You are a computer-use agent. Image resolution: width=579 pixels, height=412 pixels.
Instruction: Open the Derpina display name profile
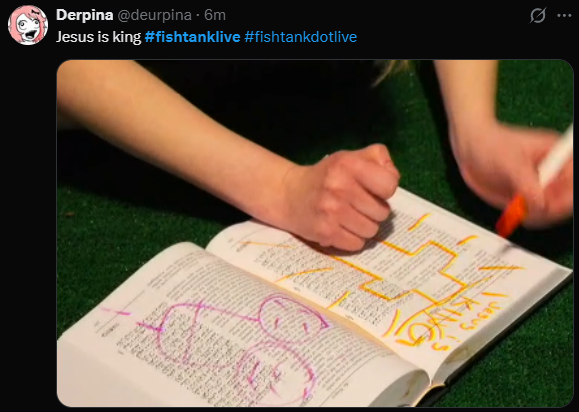click(85, 16)
